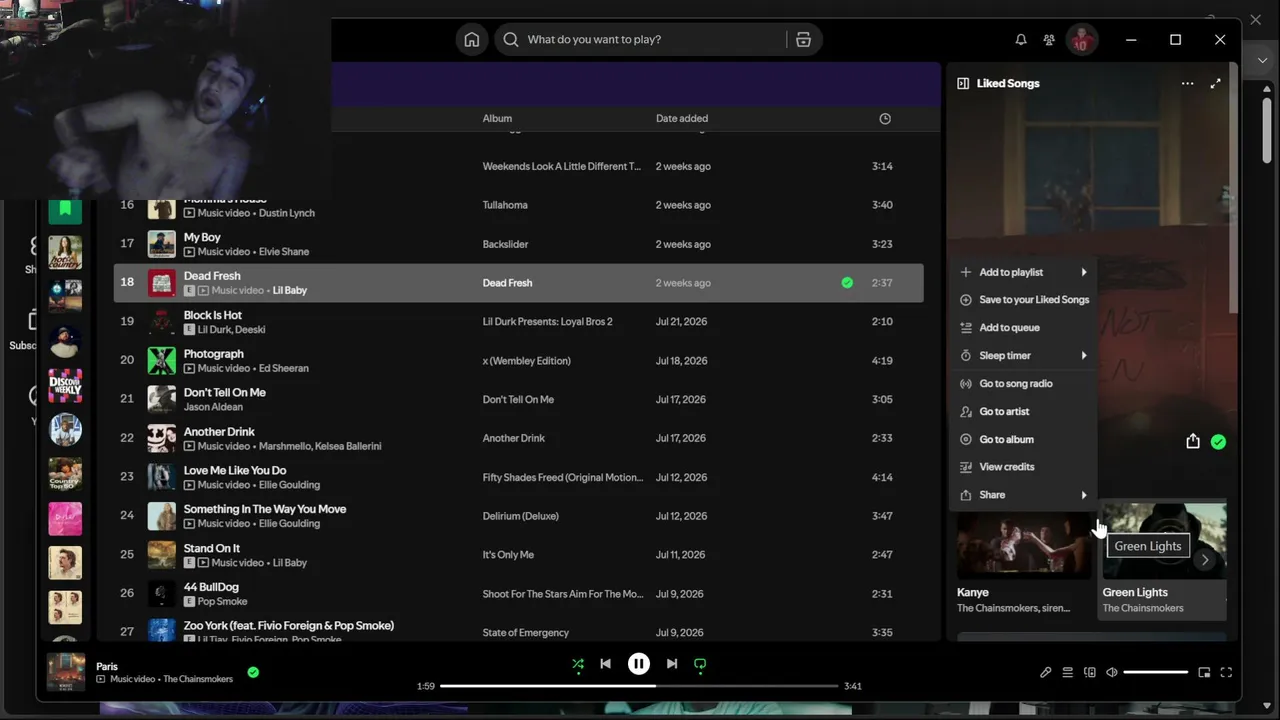Click the Stand On It track title
The image size is (1280, 720).
click(212, 549)
